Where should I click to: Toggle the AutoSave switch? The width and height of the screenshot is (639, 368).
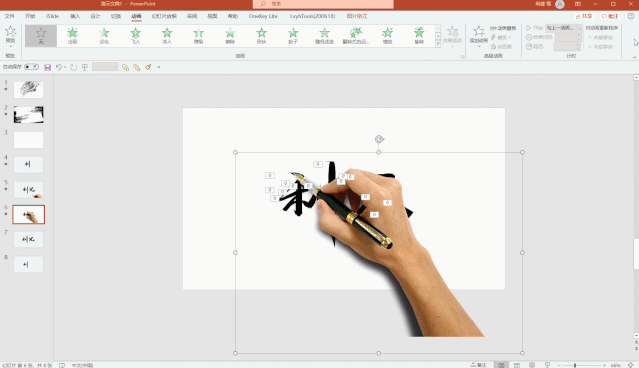point(31,67)
